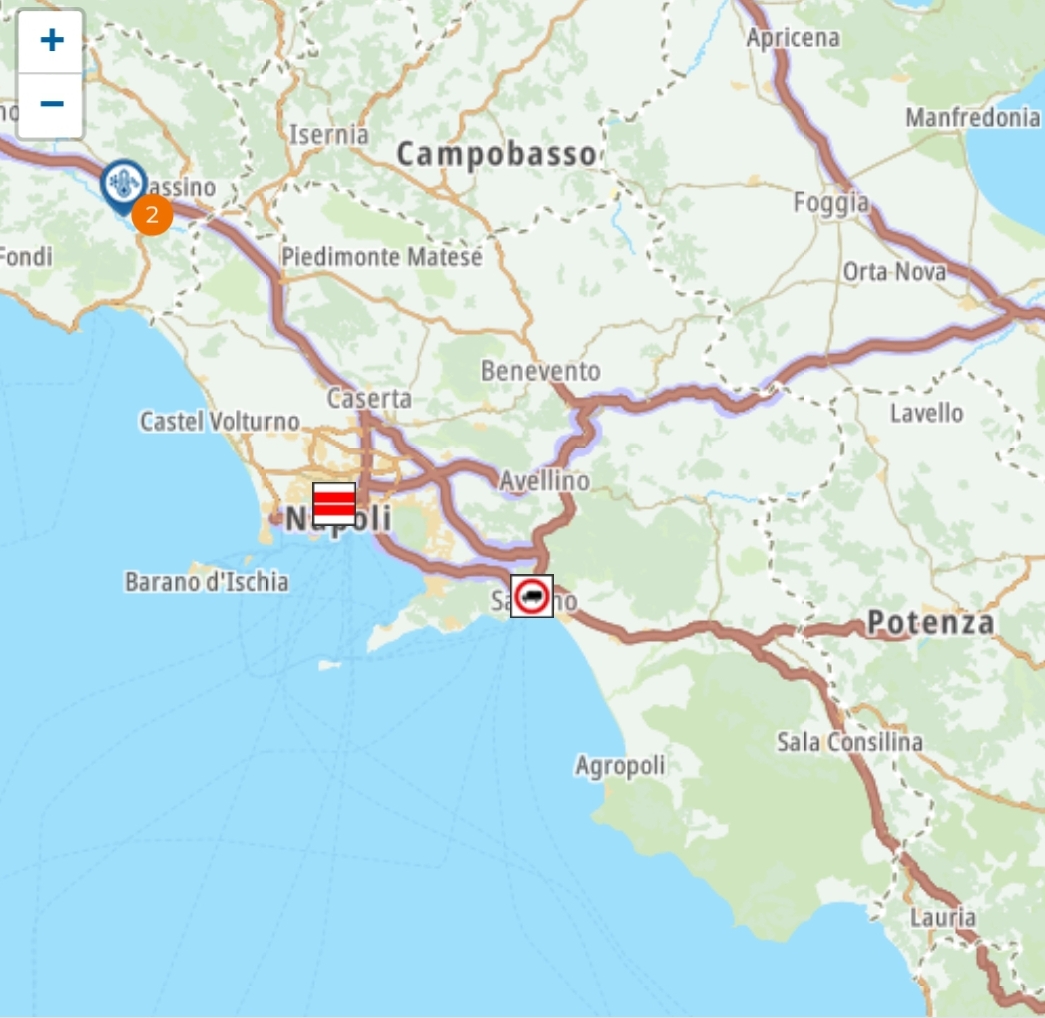Select the Caserta label
The width and height of the screenshot is (1045, 1018).
pyautogui.click(x=369, y=399)
